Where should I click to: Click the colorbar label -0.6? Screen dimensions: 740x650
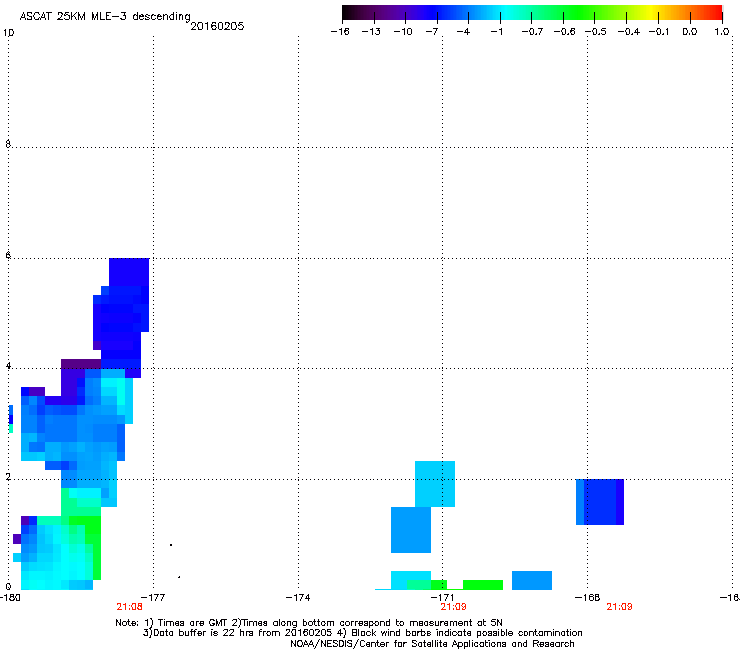564,32
